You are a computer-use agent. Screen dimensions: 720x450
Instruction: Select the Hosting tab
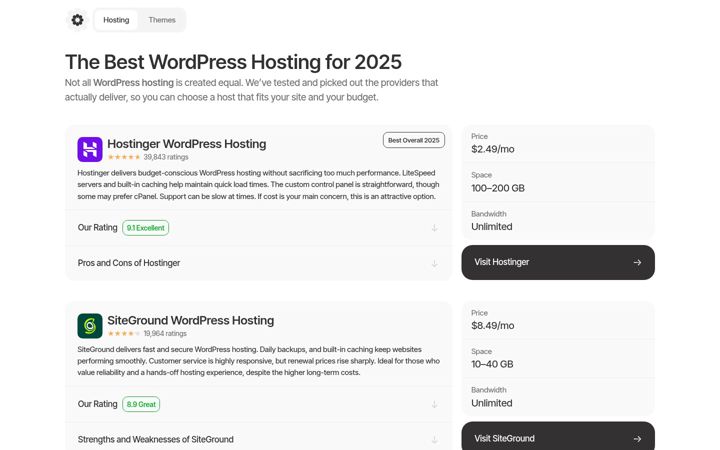click(x=116, y=20)
